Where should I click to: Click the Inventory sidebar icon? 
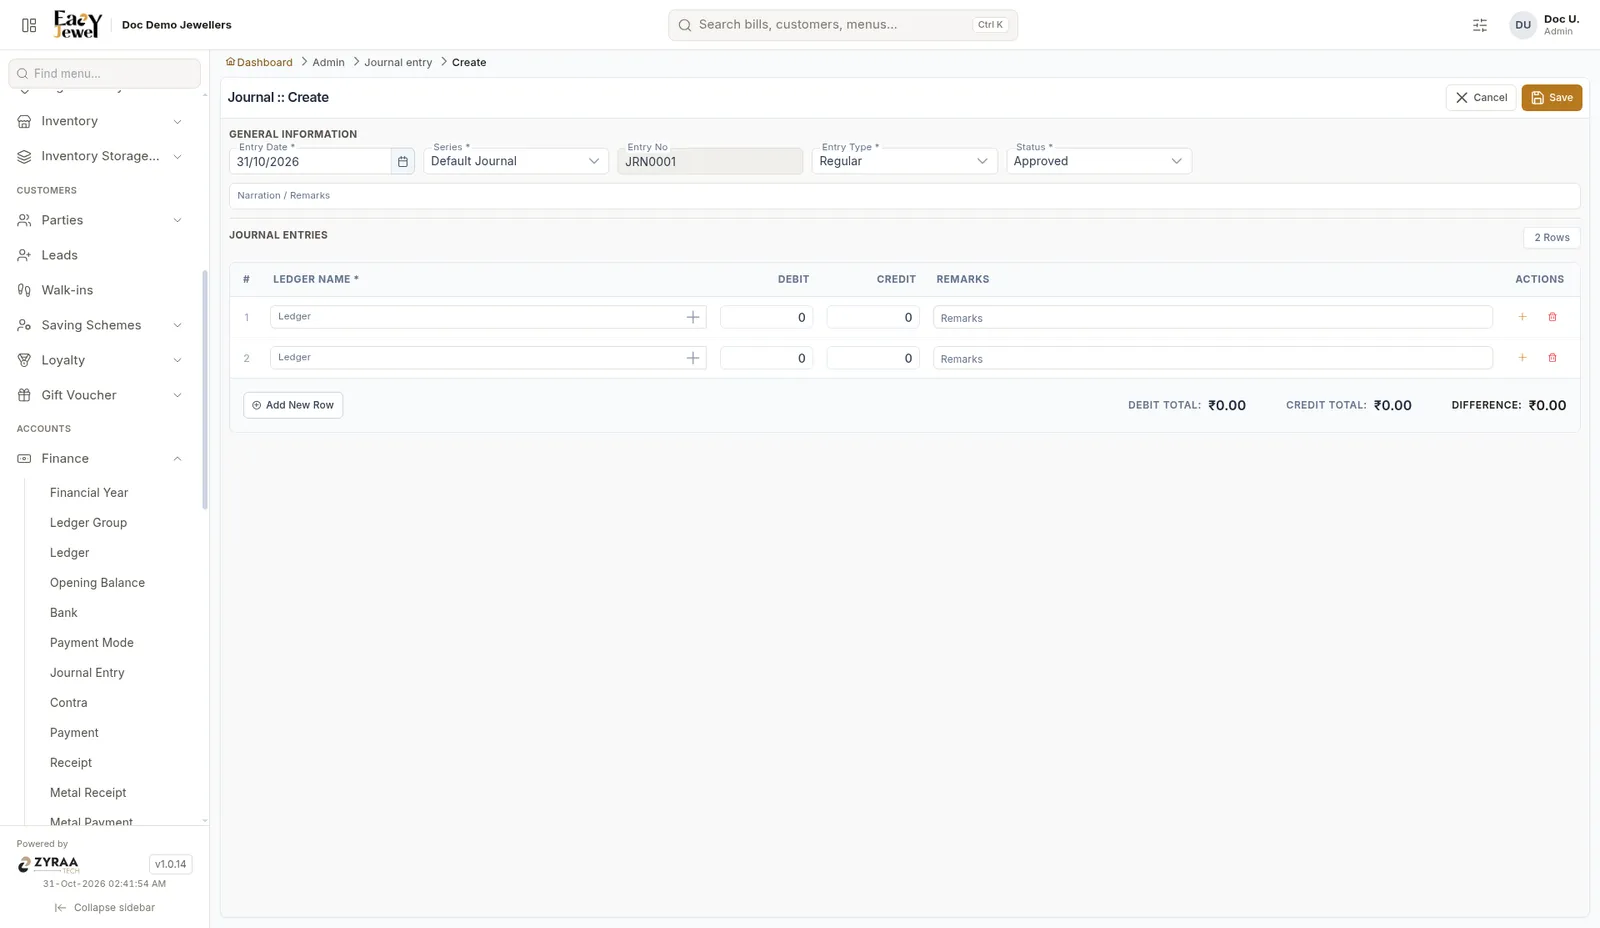tap(24, 121)
